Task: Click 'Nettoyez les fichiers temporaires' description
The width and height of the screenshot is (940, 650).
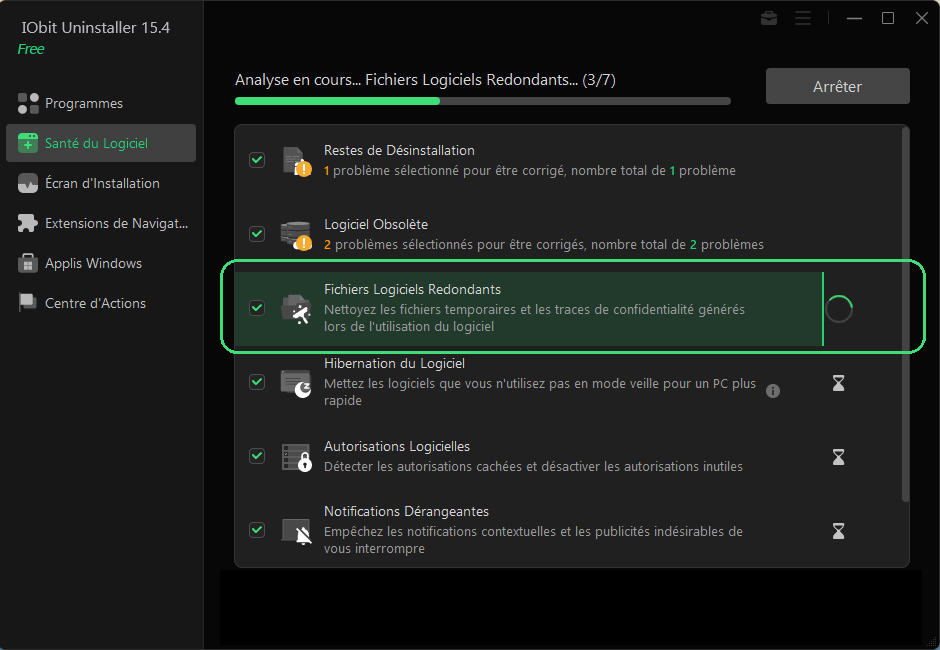Action: [x=534, y=318]
